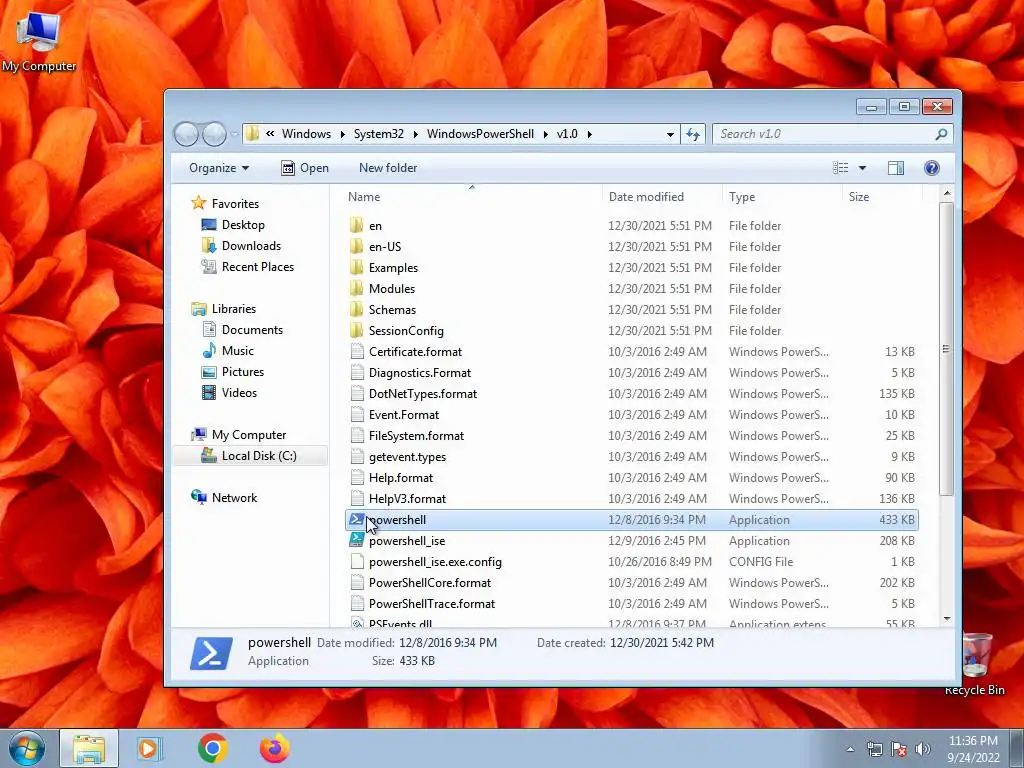Open the powershell application file

pyautogui.click(x=632, y=520)
